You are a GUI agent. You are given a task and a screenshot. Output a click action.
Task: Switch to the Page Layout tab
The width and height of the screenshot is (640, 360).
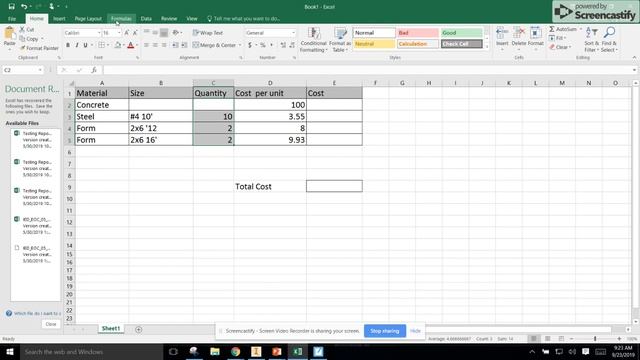[x=88, y=19]
